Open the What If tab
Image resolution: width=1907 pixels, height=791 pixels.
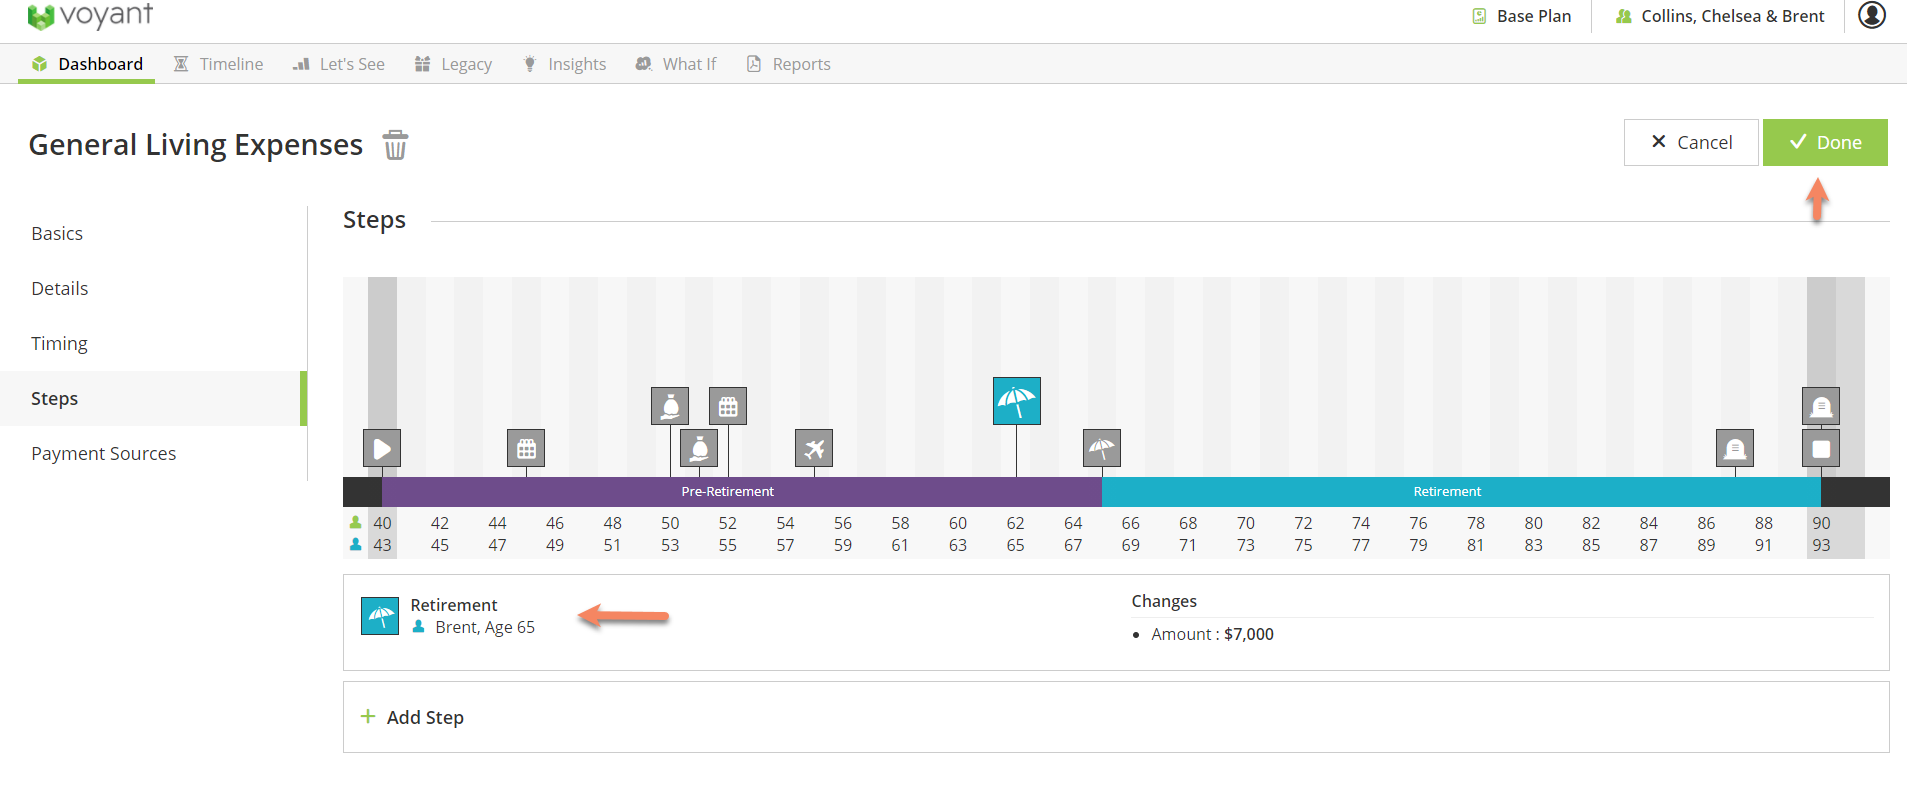coord(677,64)
